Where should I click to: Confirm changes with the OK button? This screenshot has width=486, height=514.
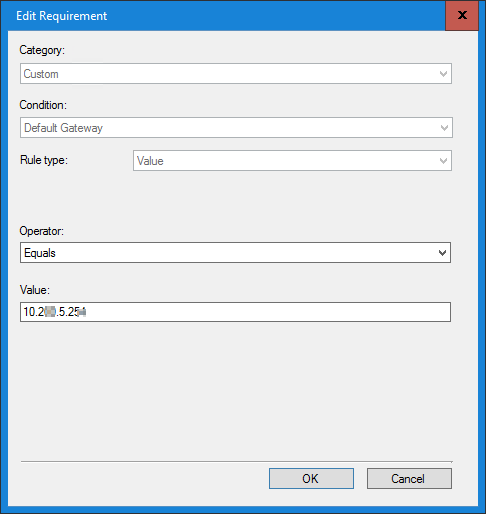click(x=311, y=479)
